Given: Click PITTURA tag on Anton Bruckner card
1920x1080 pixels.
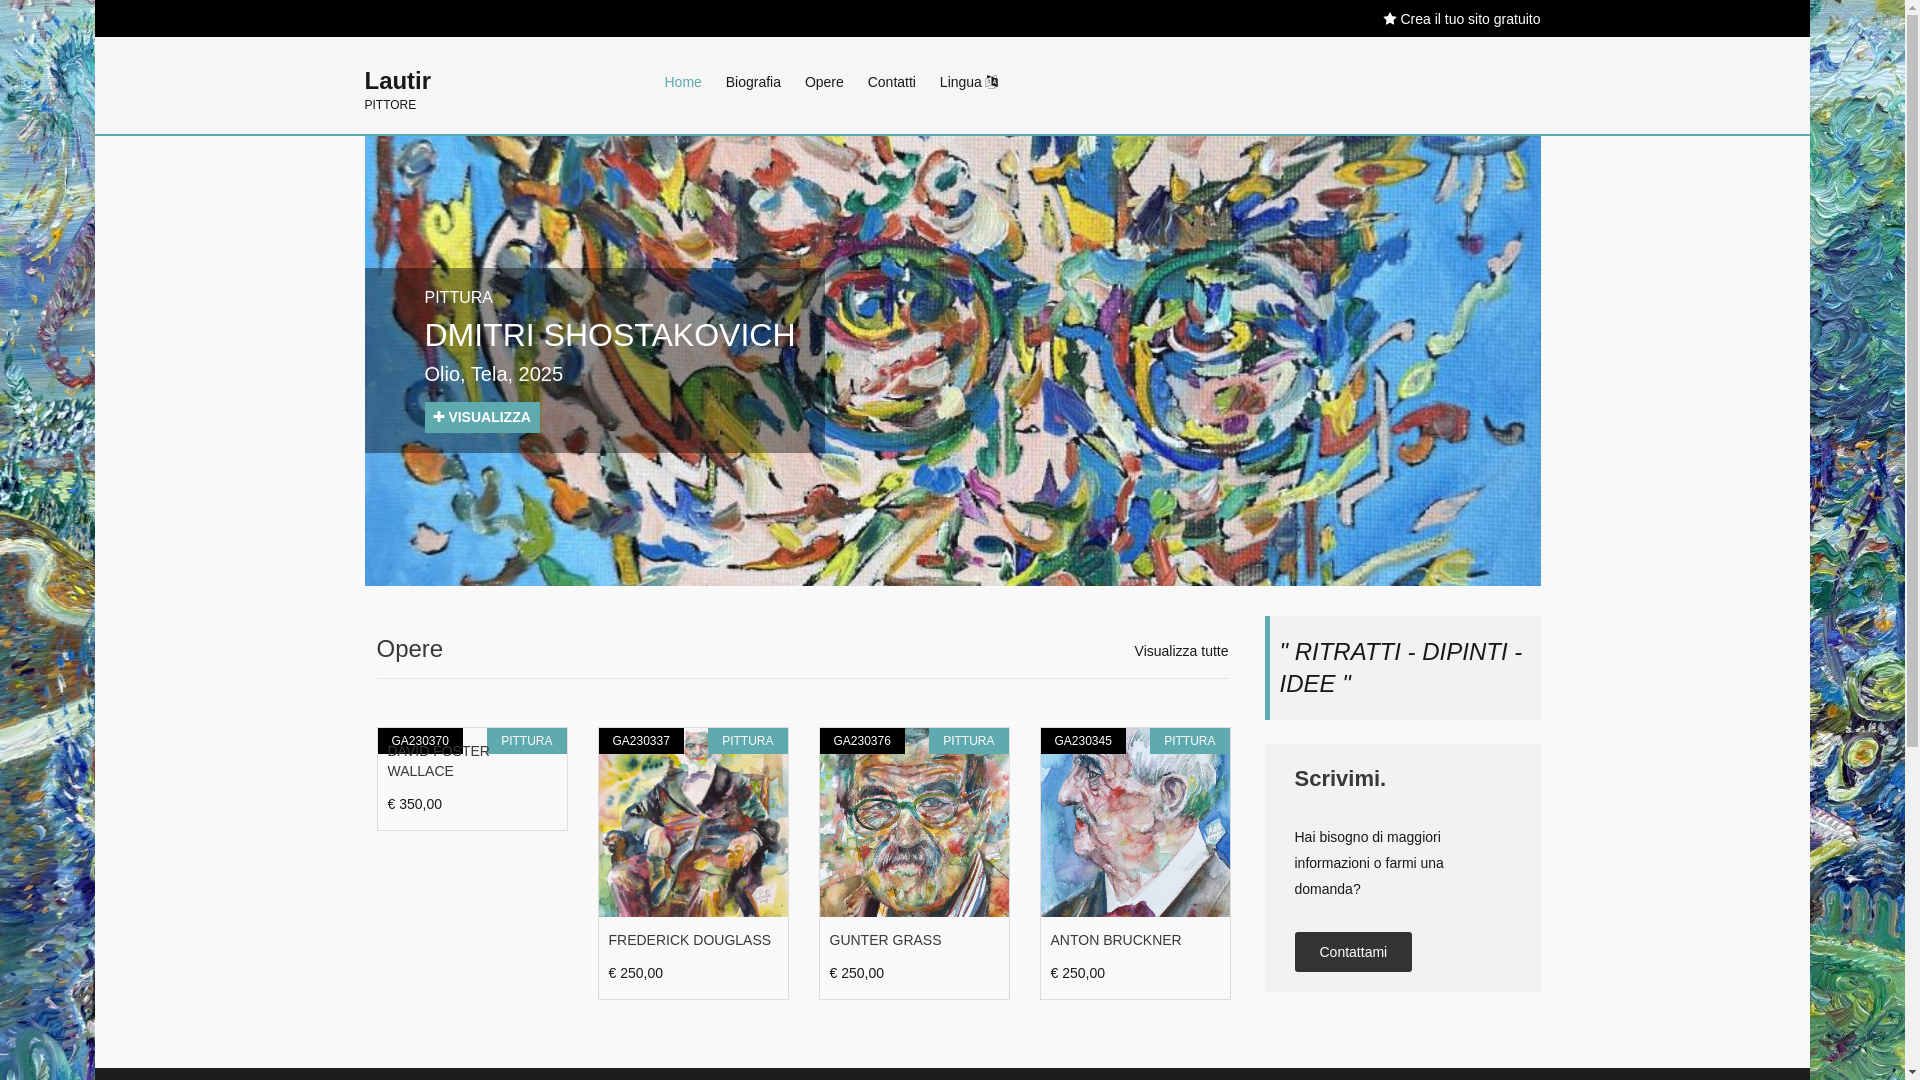Looking at the screenshot, I should tap(1190, 741).
